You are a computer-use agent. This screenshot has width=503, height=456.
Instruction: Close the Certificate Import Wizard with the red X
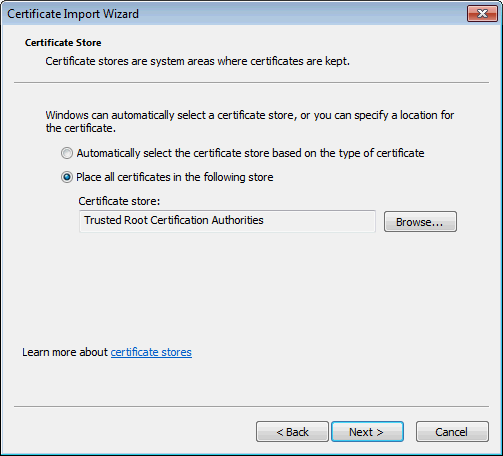coord(482,14)
